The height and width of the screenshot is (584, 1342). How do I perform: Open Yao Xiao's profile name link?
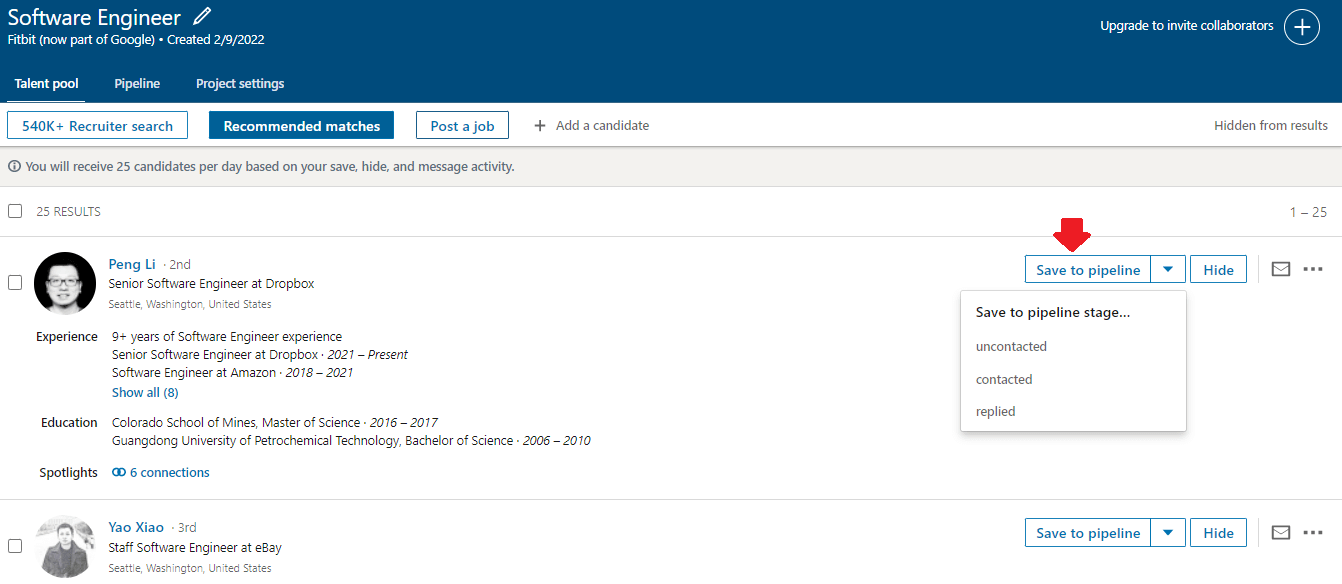click(x=136, y=527)
